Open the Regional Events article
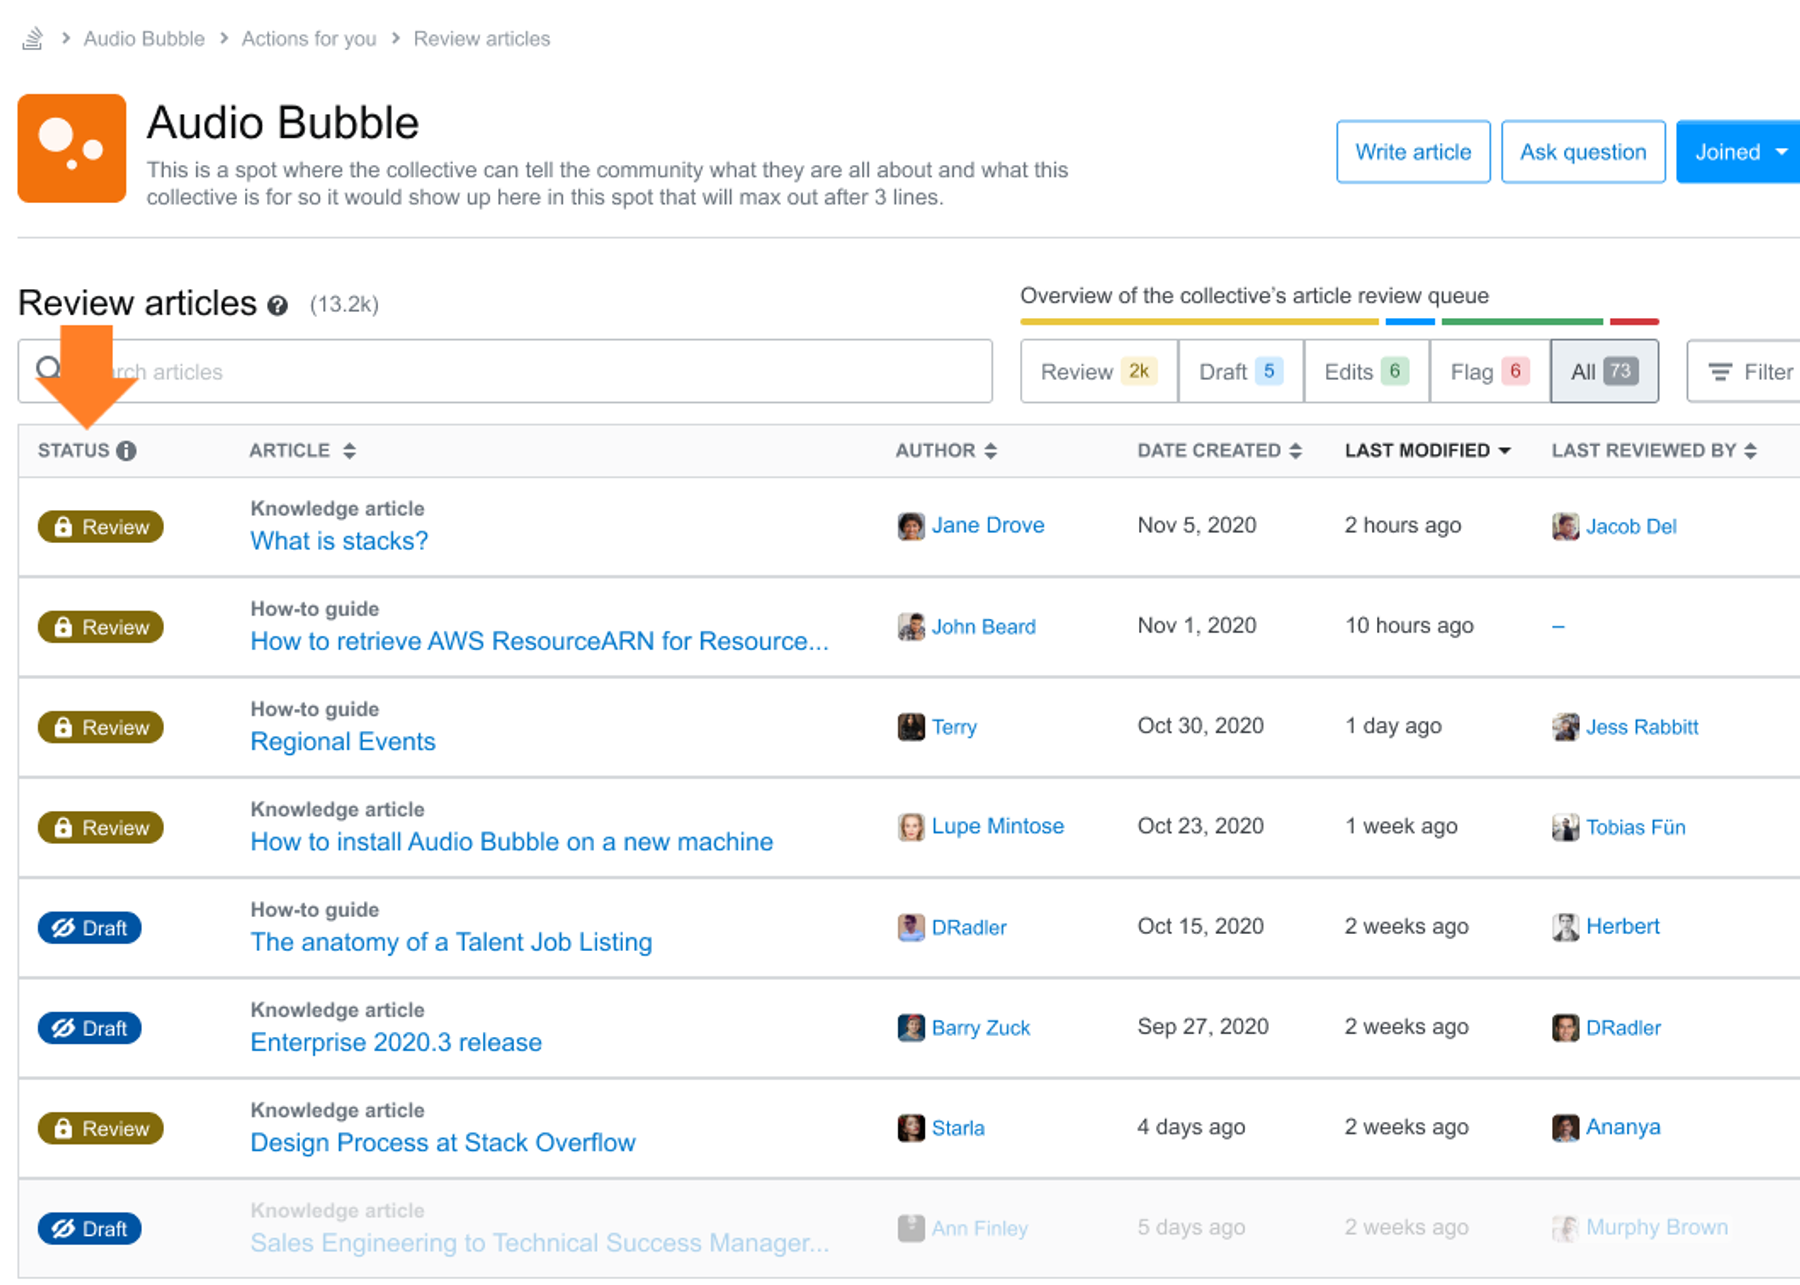Viewport: 1800px width, 1285px height. [x=343, y=742]
